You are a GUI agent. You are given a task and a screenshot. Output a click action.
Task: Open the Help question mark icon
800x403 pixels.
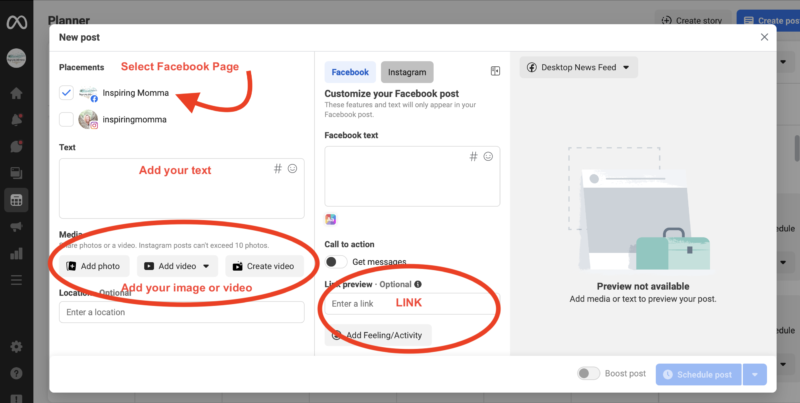click(16, 373)
